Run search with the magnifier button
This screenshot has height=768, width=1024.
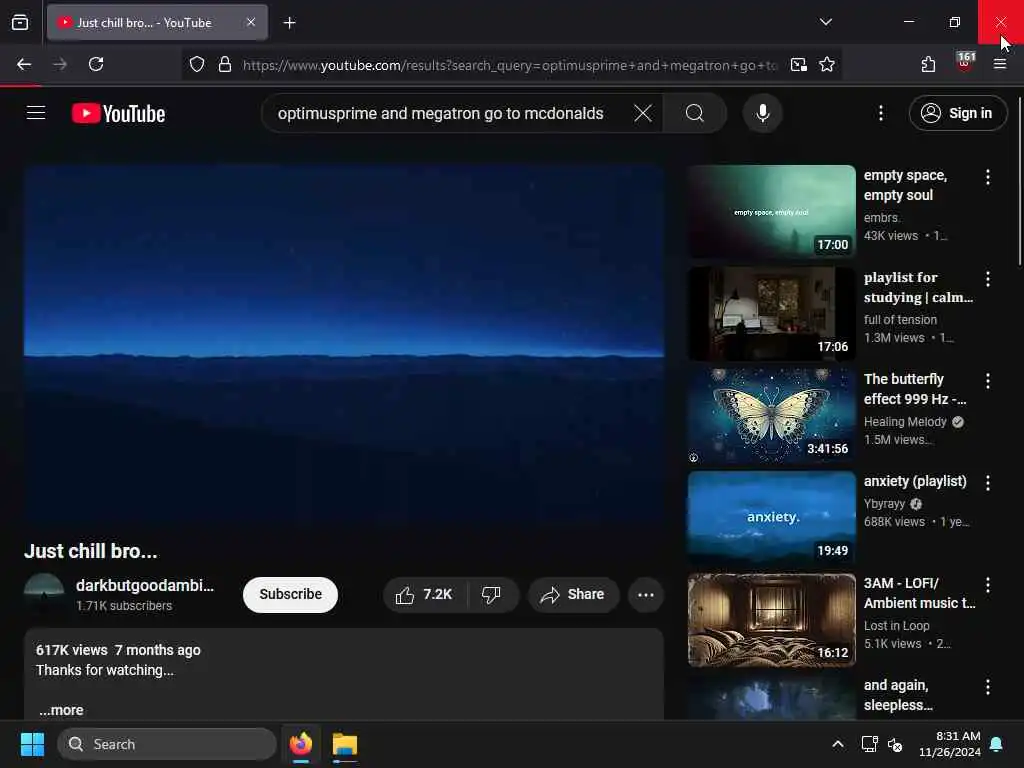[695, 113]
